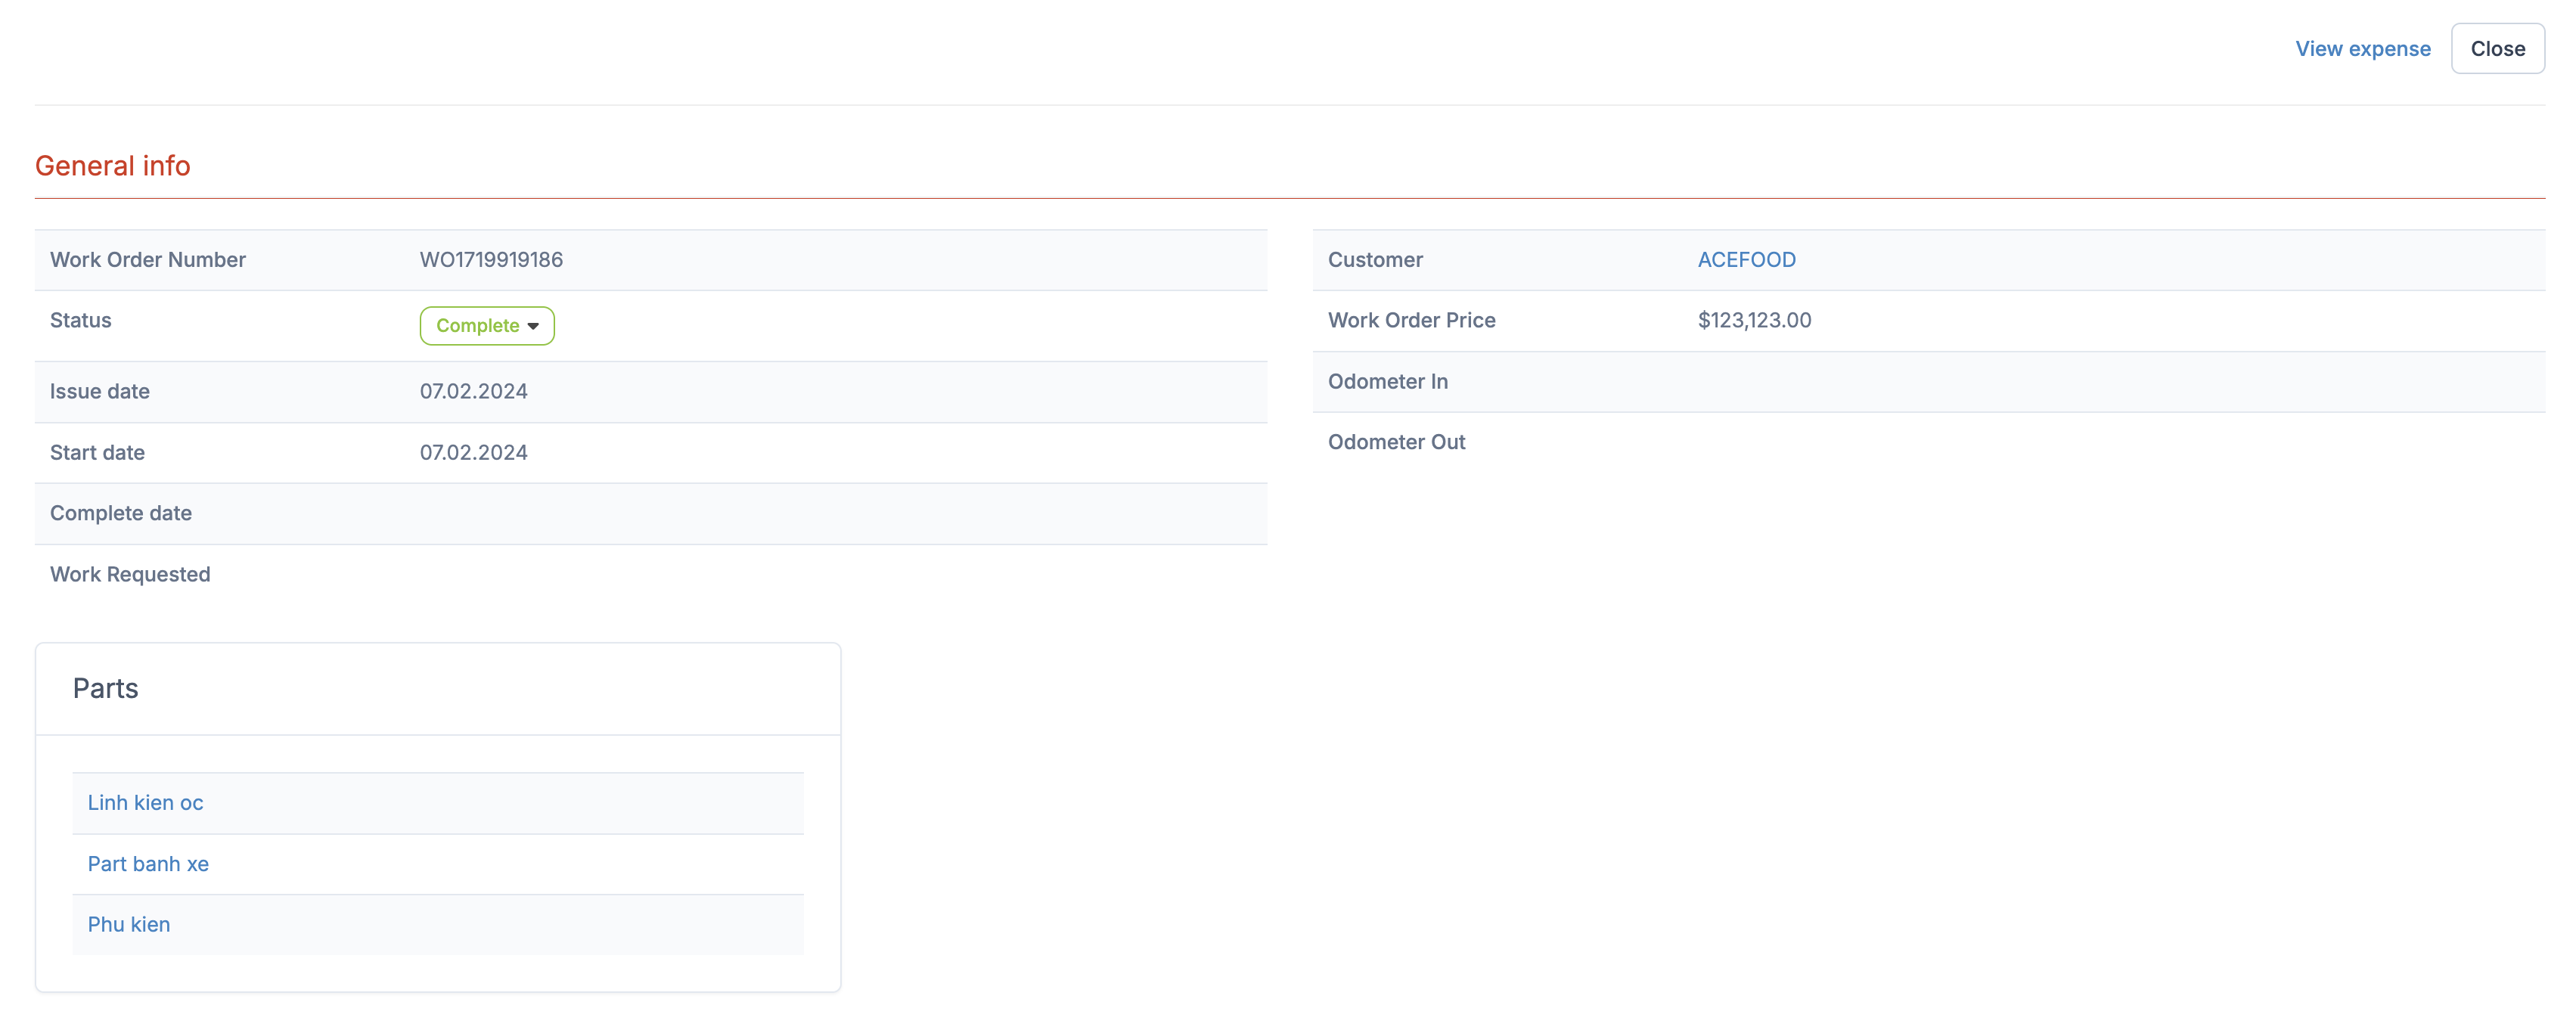Screen dimensions: 2576x1036
Task: Click the Issue date value 07.02.2024
Action: click(x=473, y=392)
